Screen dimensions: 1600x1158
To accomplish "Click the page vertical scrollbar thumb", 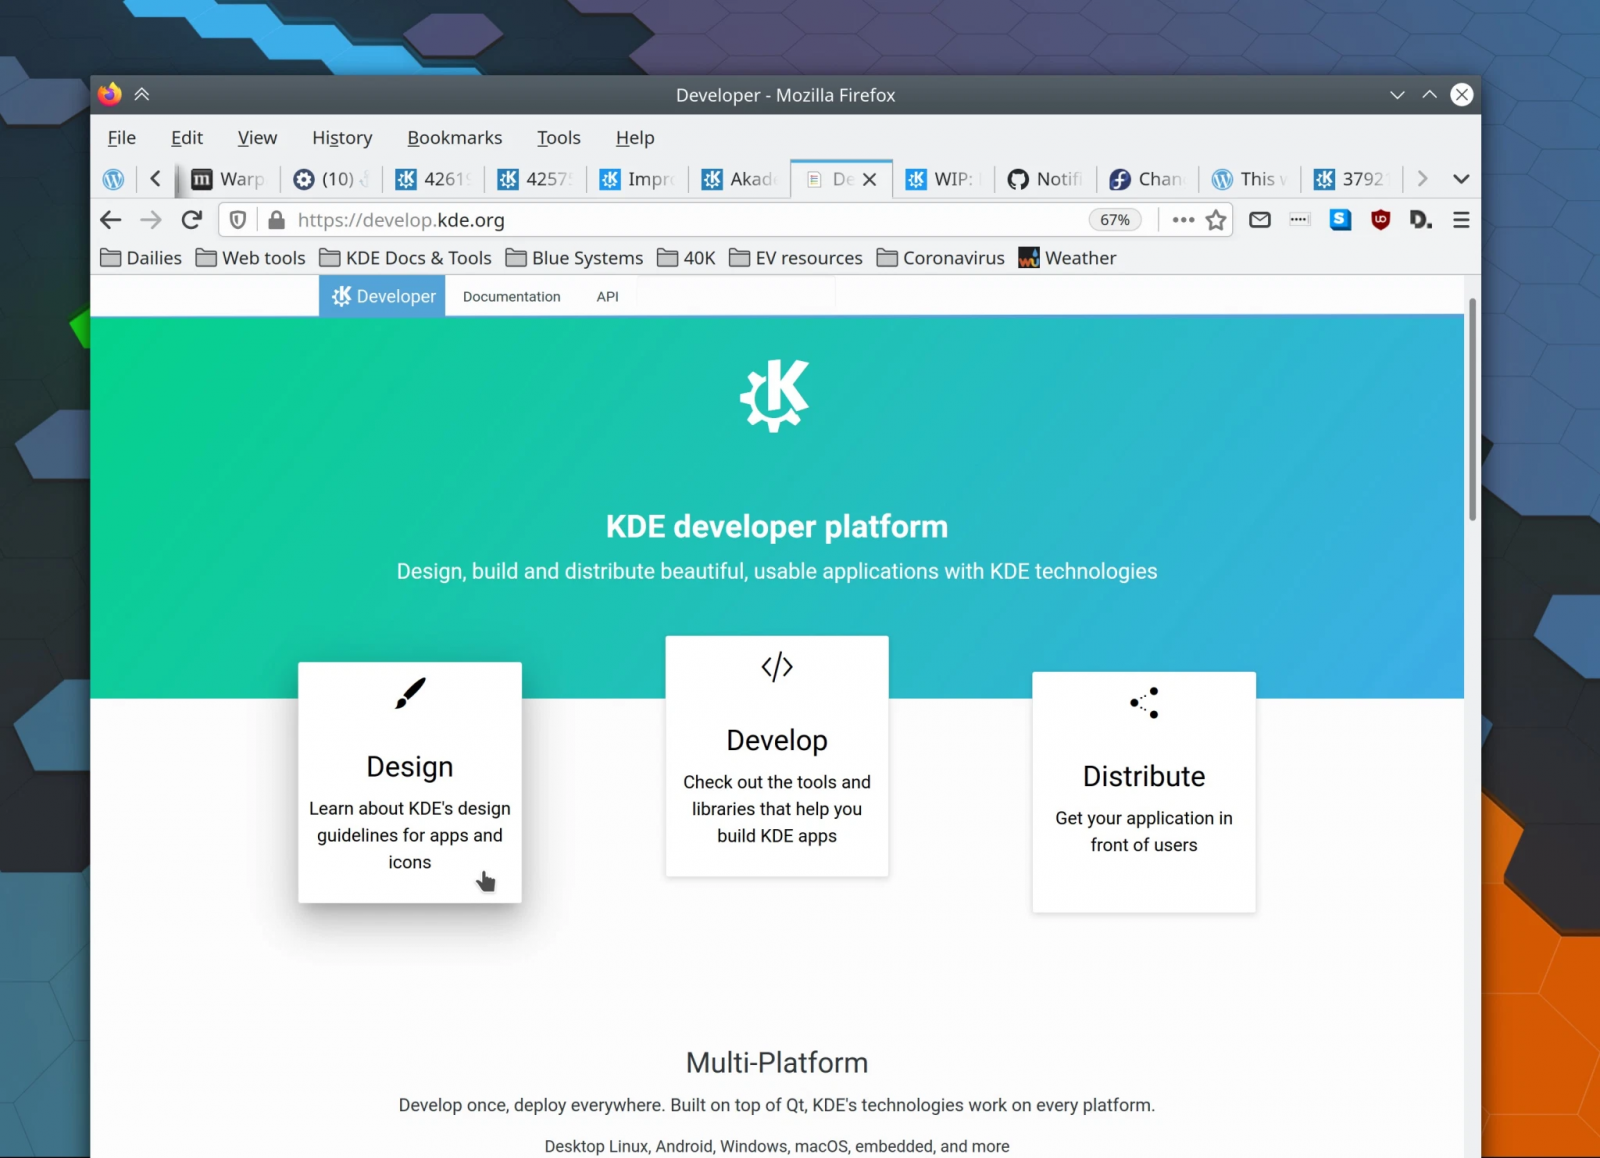I will 1472,410.
